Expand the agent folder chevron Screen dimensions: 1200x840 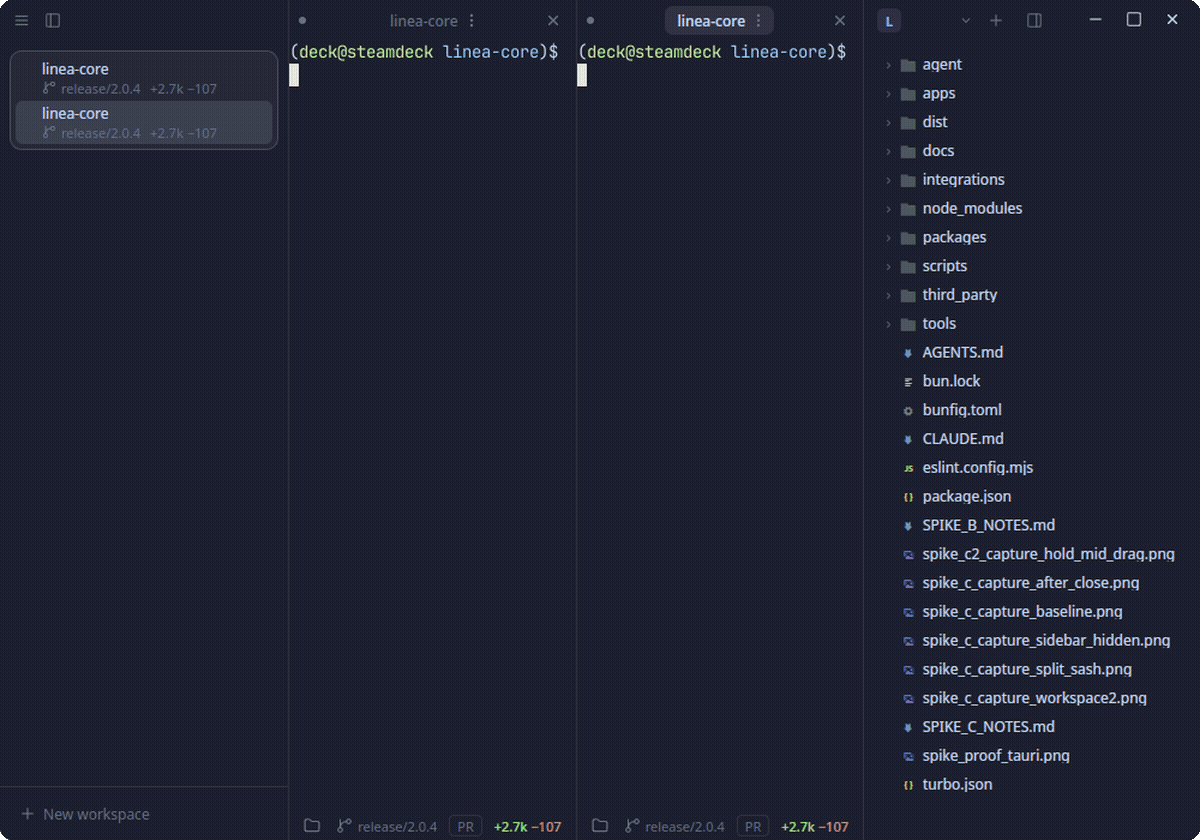pyautogui.click(x=888, y=65)
